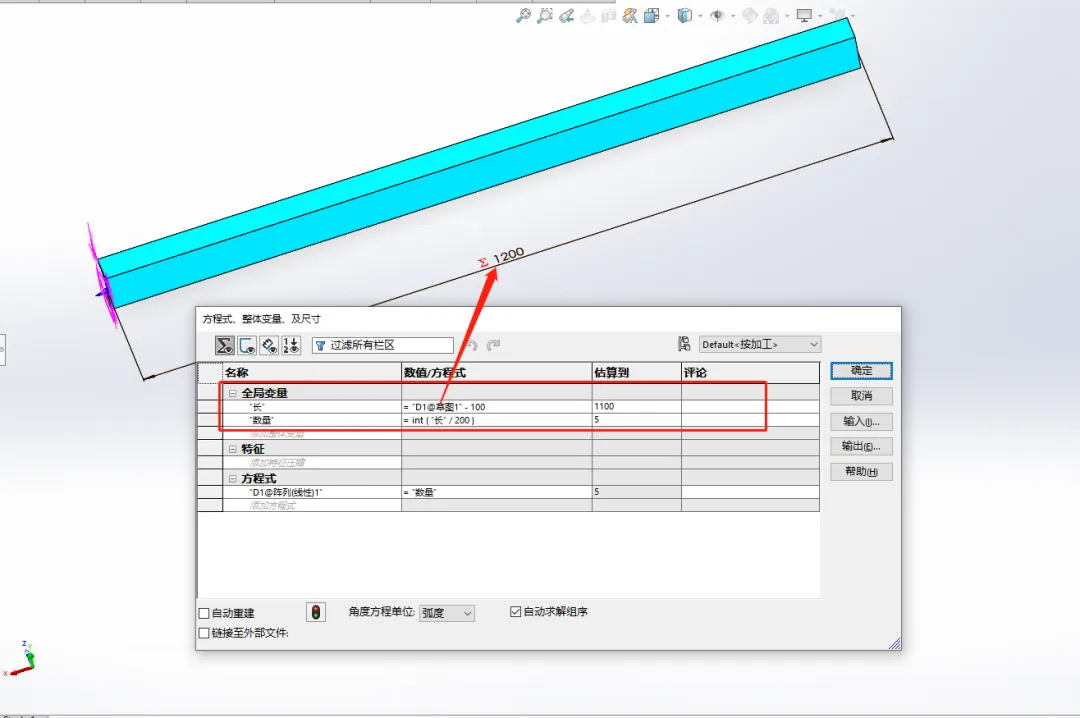Select the Sketch Equation View icon
Screen dimensions: 1080x718
coord(249,344)
